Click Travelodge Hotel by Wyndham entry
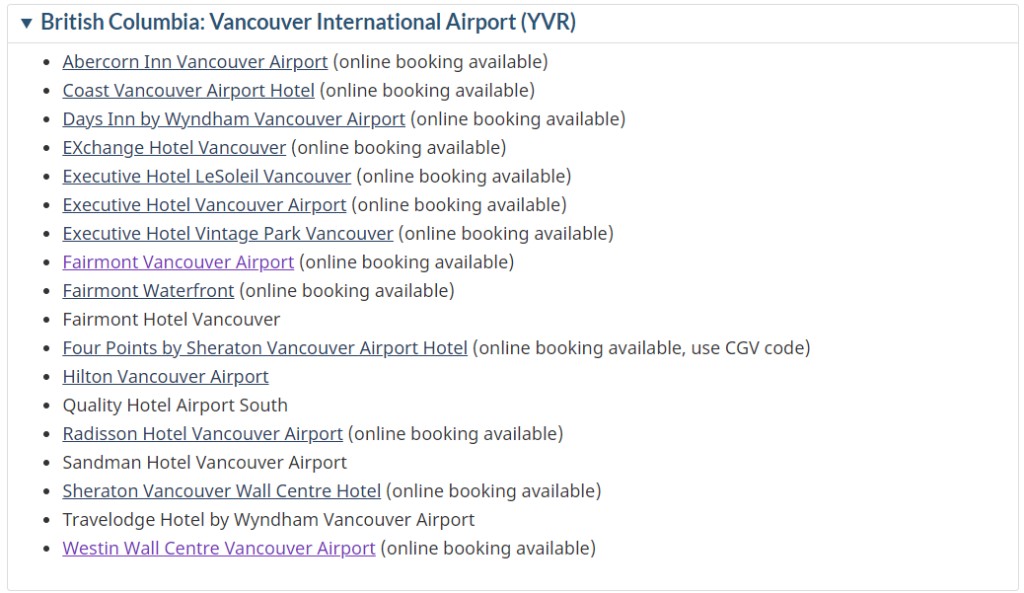The image size is (1024, 593). pyautogui.click(x=268, y=520)
